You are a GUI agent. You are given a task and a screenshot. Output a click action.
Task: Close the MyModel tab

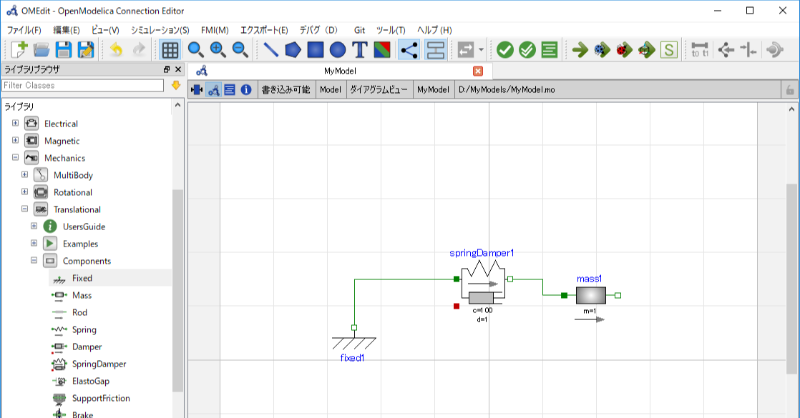click(x=478, y=71)
